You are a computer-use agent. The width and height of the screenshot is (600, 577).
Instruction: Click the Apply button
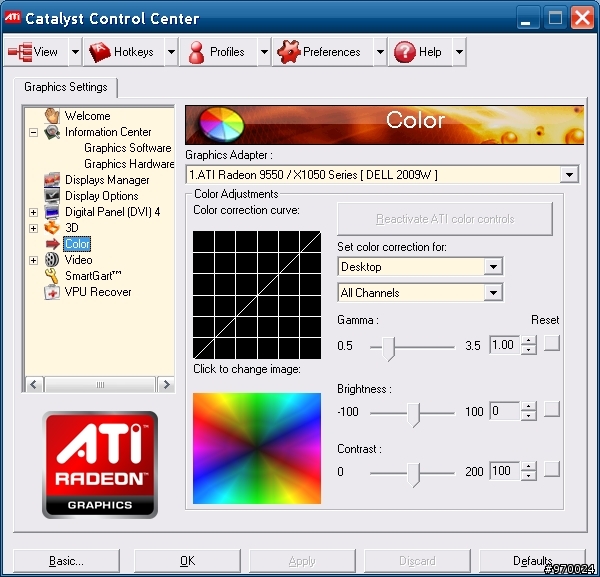pyautogui.click(x=302, y=561)
